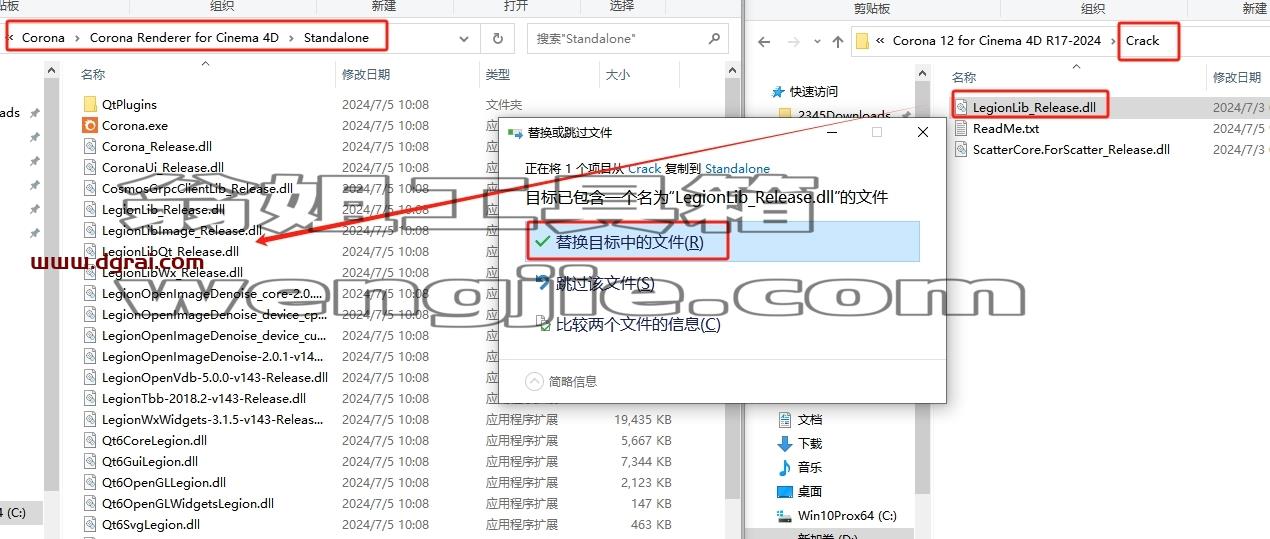Open 文档 in Crack window sidebar

coord(809,419)
